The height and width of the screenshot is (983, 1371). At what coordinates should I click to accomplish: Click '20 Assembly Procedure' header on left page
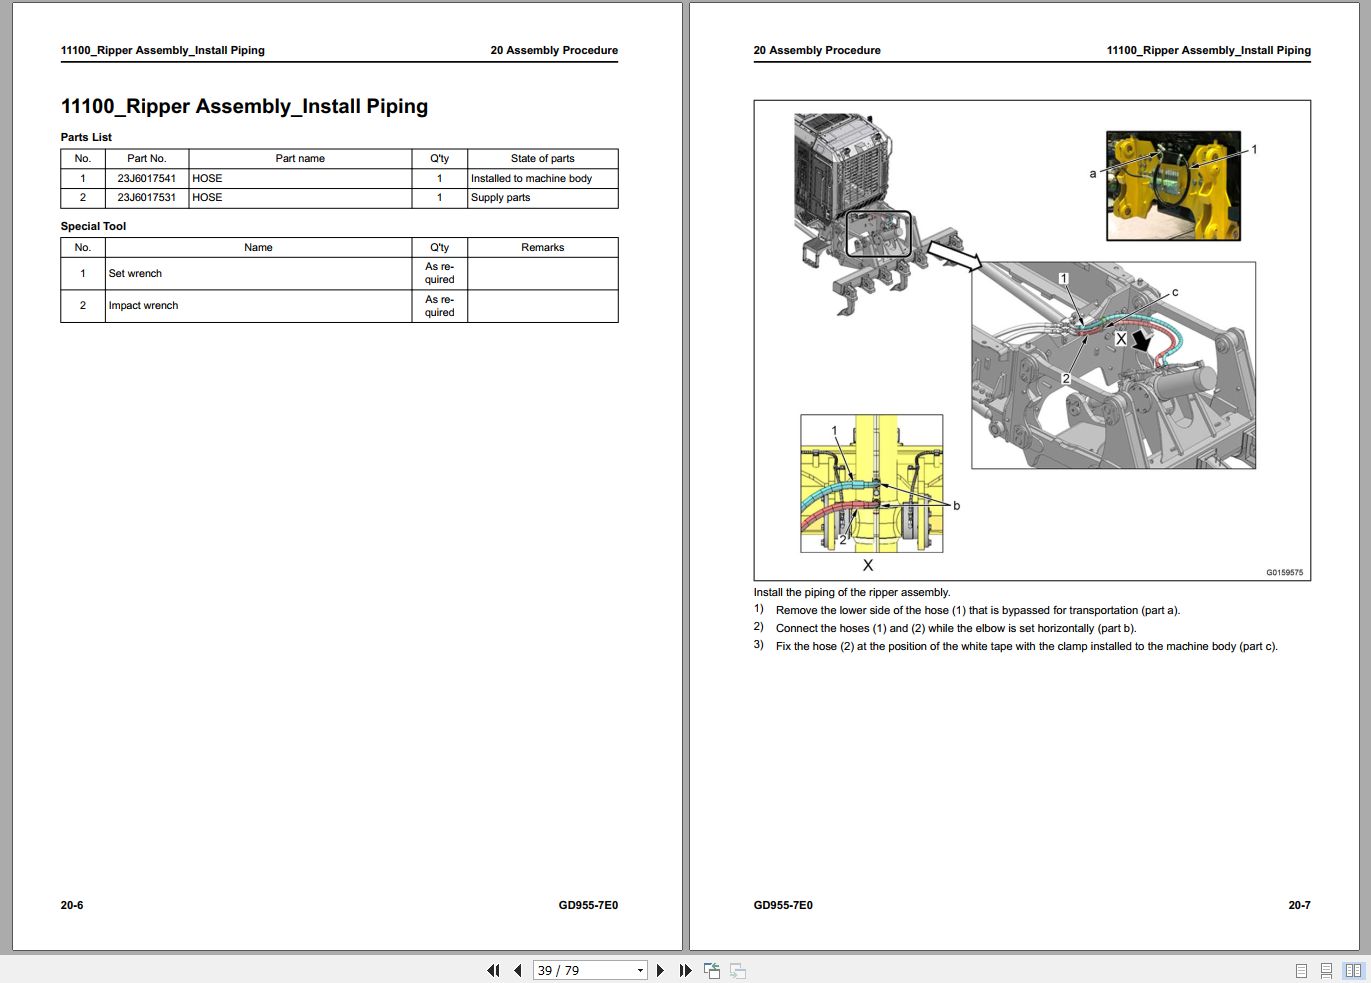pos(554,50)
